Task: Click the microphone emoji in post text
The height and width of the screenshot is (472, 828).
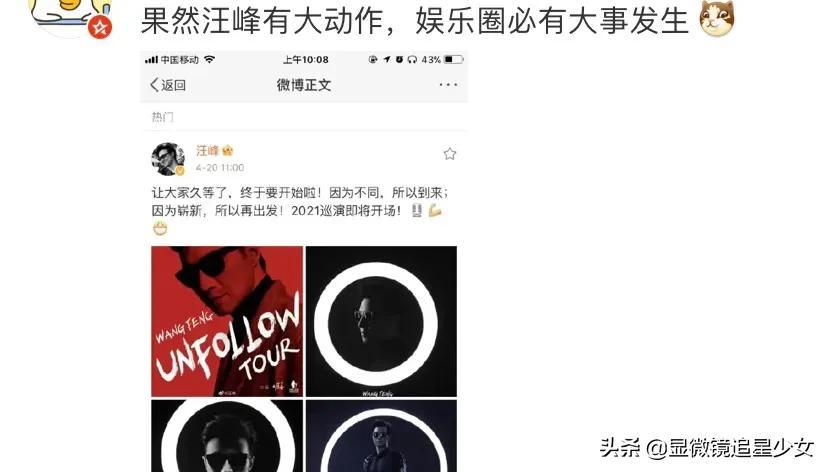Action: point(417,211)
